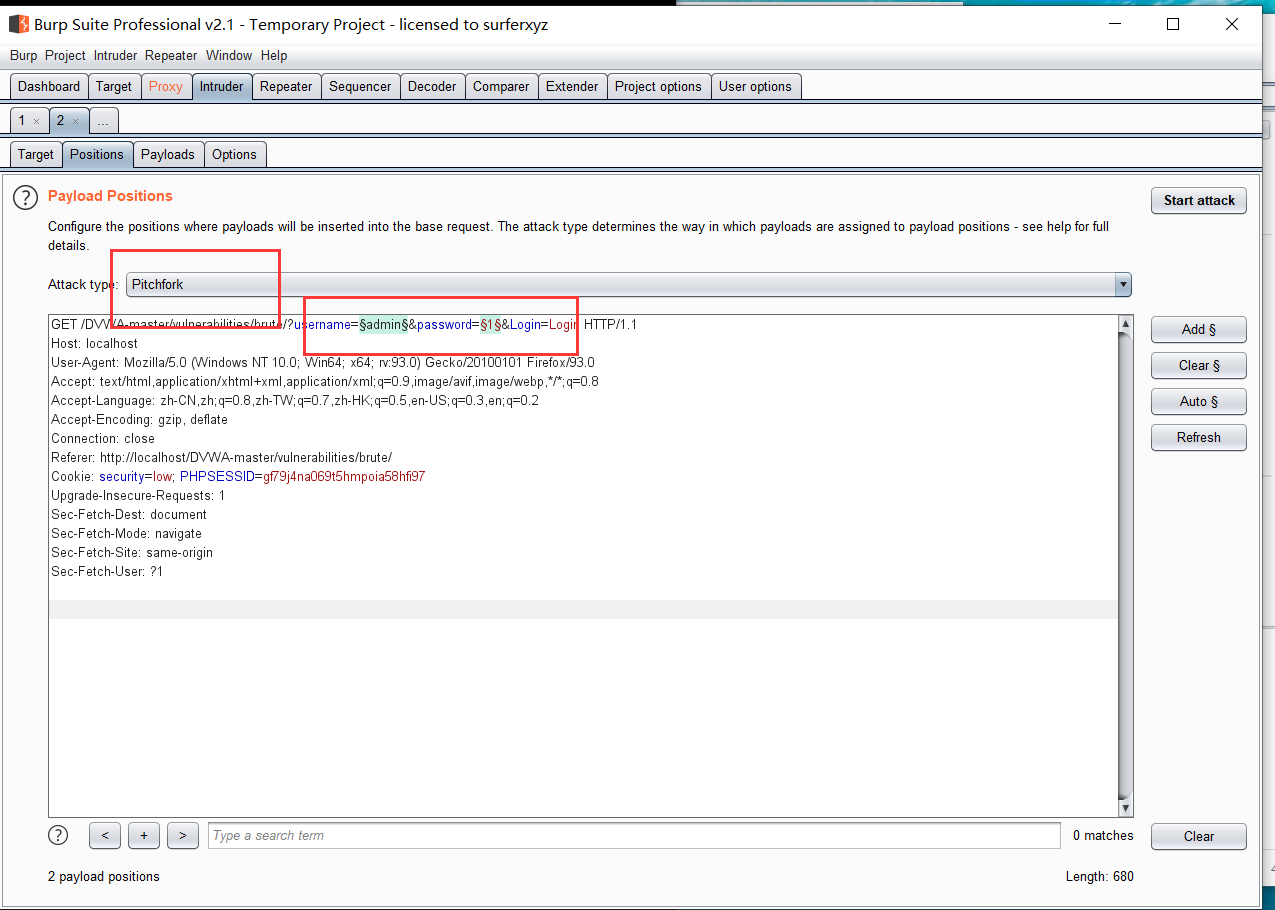Click the Host: localhost header line
This screenshot has width=1275, height=910.
click(94, 343)
